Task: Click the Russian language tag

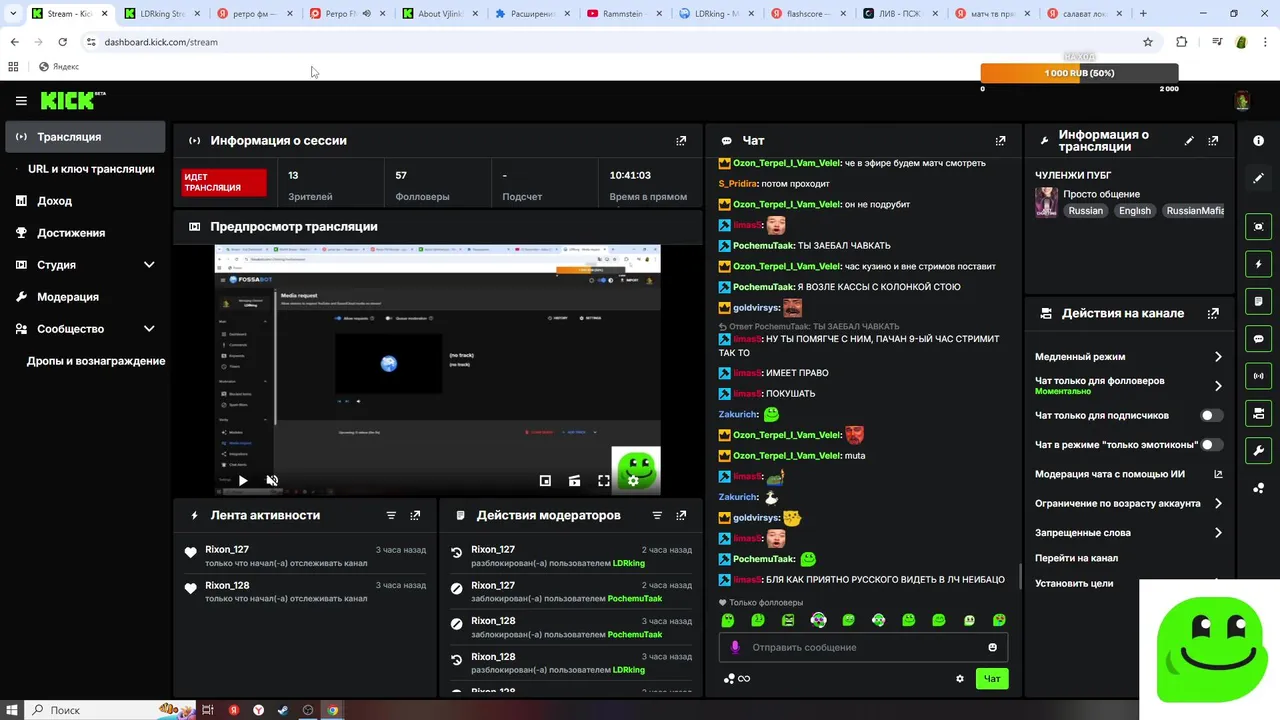Action: pos(1085,211)
